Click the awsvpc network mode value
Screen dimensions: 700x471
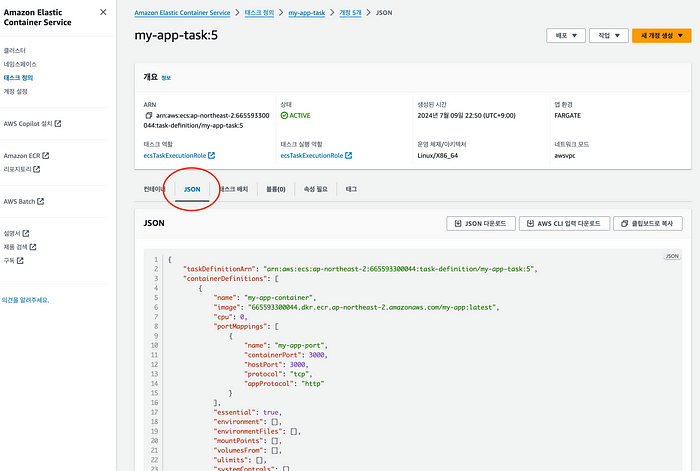tap(565, 155)
